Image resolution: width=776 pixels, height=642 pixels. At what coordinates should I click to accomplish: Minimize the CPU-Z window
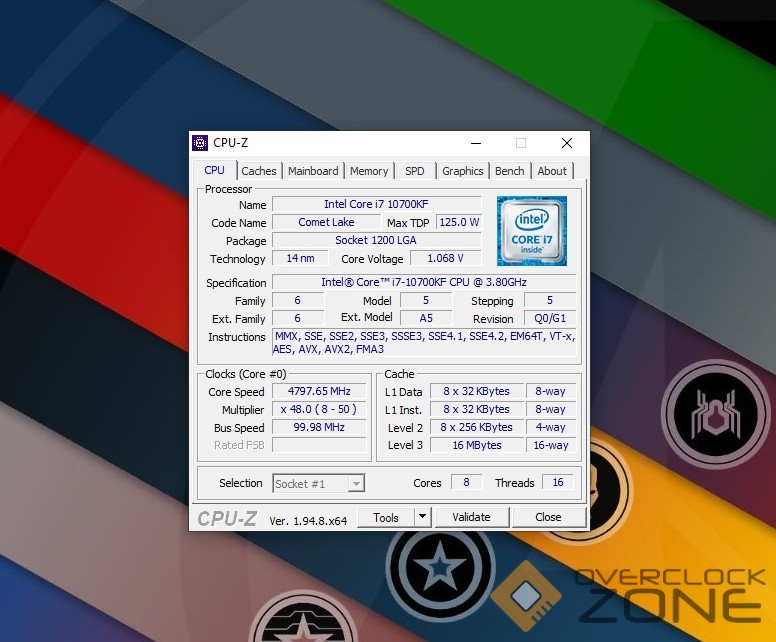pos(475,143)
